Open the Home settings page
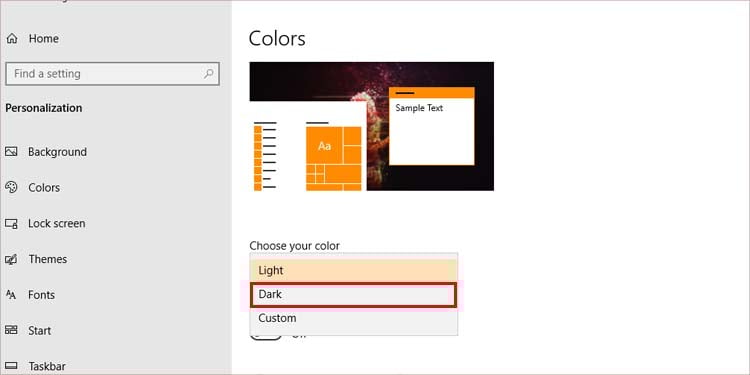This screenshot has width=750, height=375. click(x=44, y=39)
